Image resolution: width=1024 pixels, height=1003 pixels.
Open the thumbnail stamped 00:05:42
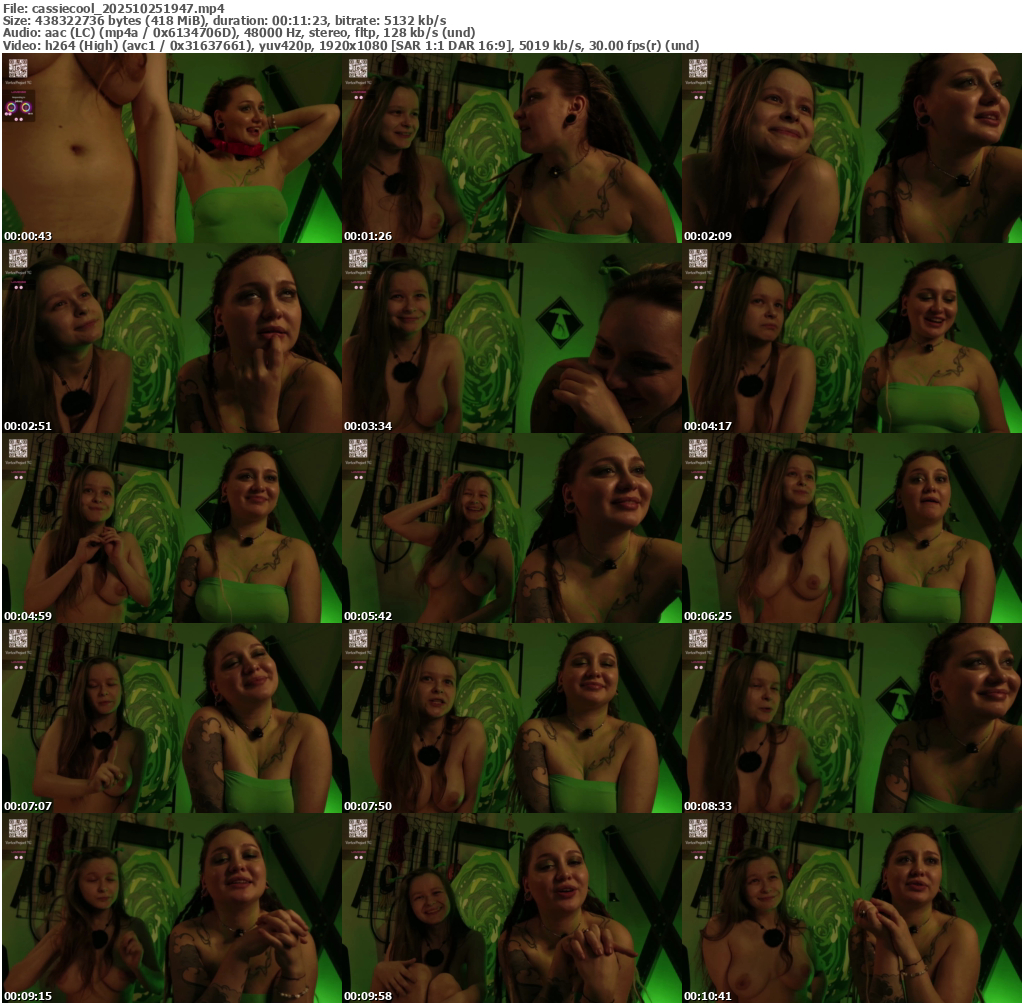click(x=511, y=528)
